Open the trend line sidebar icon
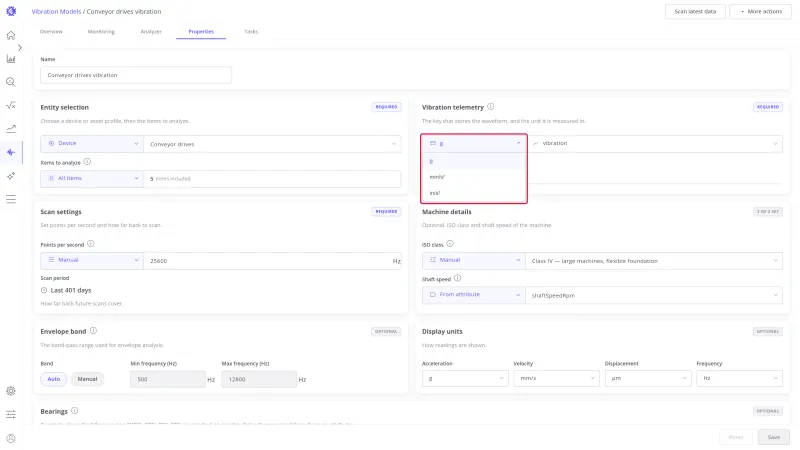 [x=11, y=129]
